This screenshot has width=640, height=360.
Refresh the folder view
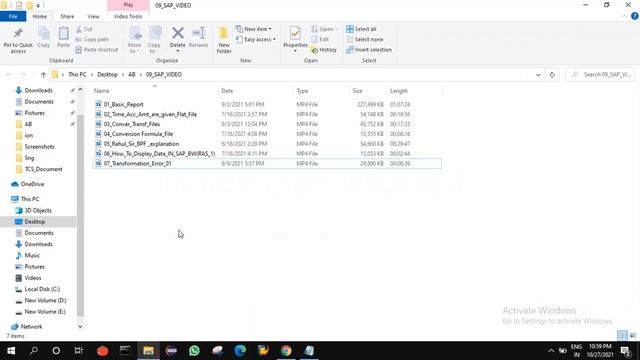[x=552, y=75]
